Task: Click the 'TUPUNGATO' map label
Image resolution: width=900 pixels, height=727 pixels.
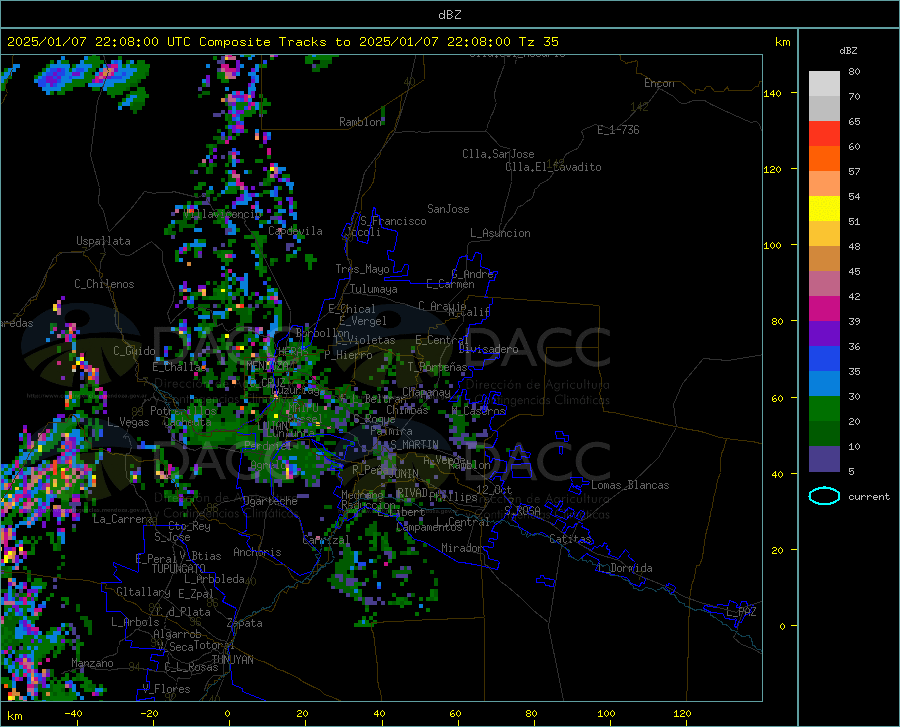Action: pyautogui.click(x=179, y=569)
